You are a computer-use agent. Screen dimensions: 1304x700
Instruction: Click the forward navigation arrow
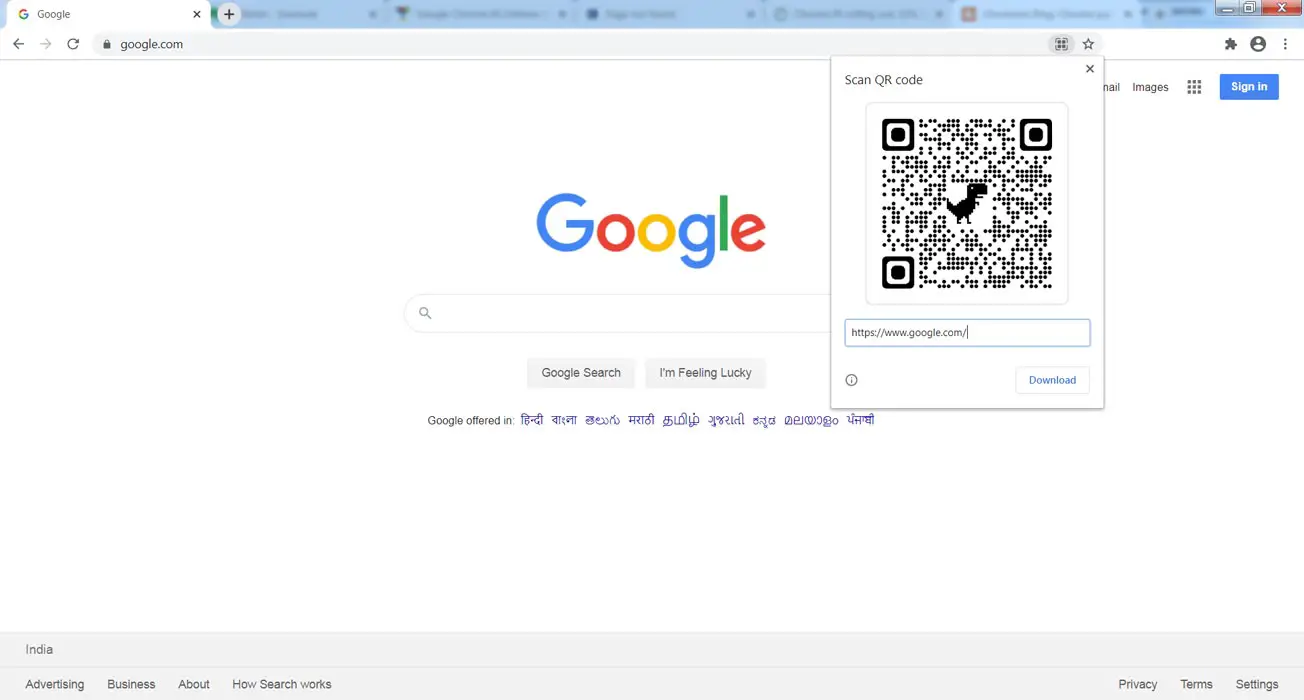(45, 44)
